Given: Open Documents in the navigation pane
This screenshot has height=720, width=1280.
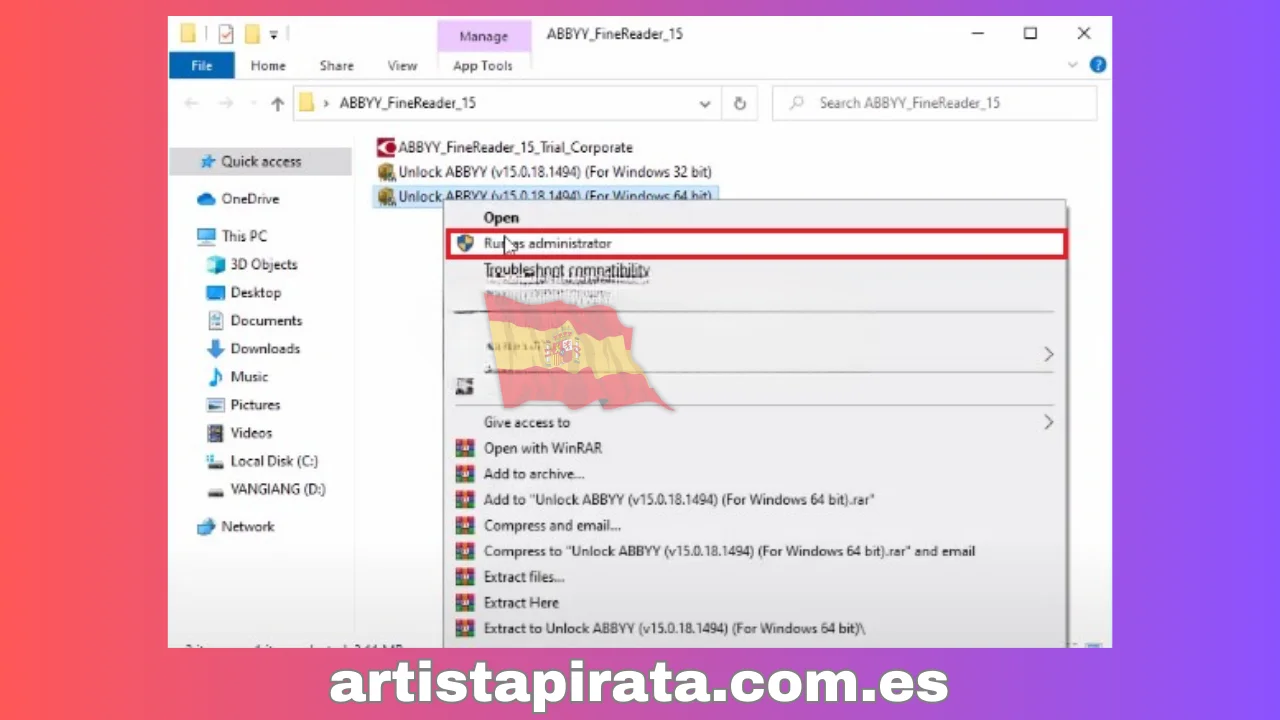Looking at the screenshot, I should [266, 321].
